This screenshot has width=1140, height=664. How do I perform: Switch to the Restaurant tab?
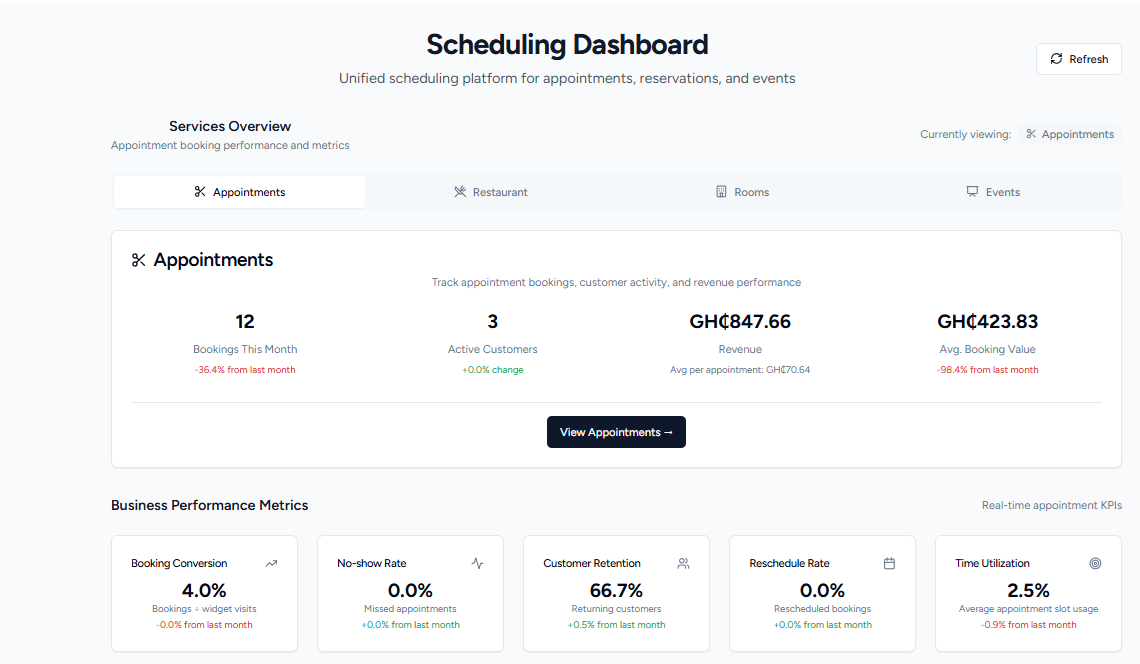pyautogui.click(x=491, y=192)
